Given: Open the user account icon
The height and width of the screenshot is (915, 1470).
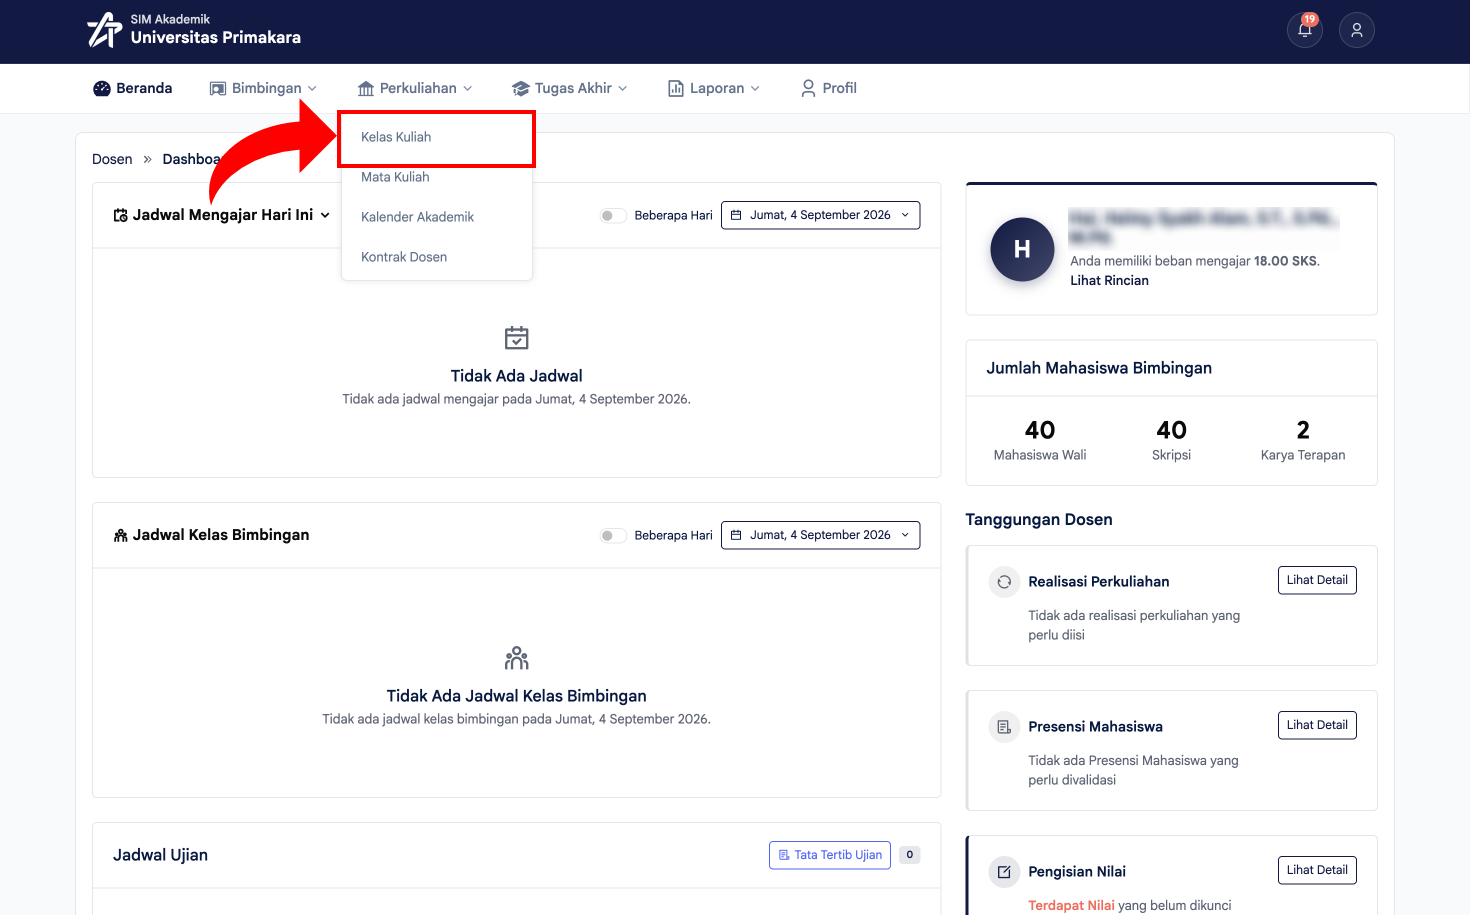Looking at the screenshot, I should click(x=1357, y=30).
